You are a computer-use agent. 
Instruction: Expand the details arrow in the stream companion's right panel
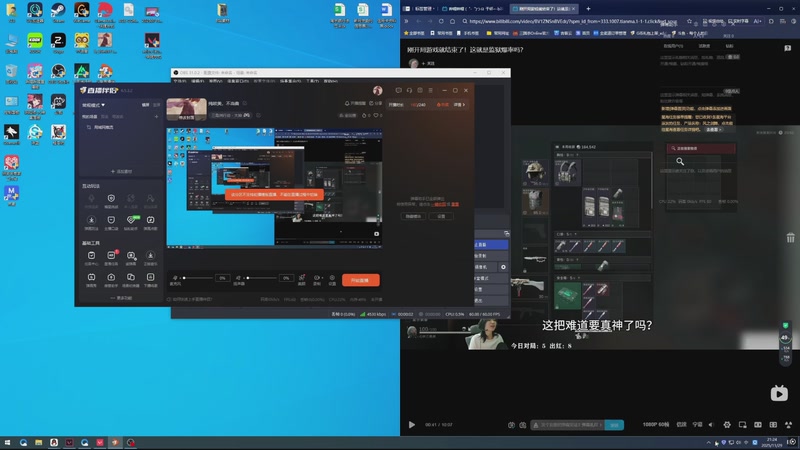(x=460, y=105)
